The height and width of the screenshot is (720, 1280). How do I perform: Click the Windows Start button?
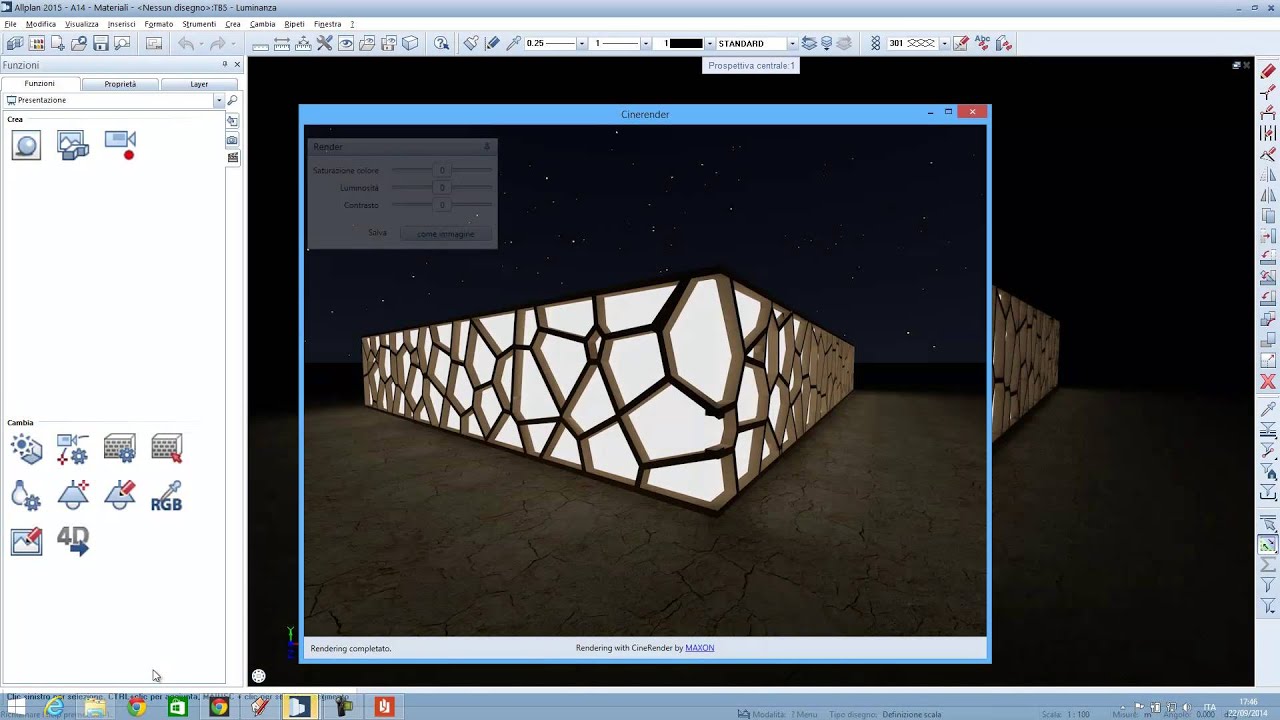click(x=15, y=708)
